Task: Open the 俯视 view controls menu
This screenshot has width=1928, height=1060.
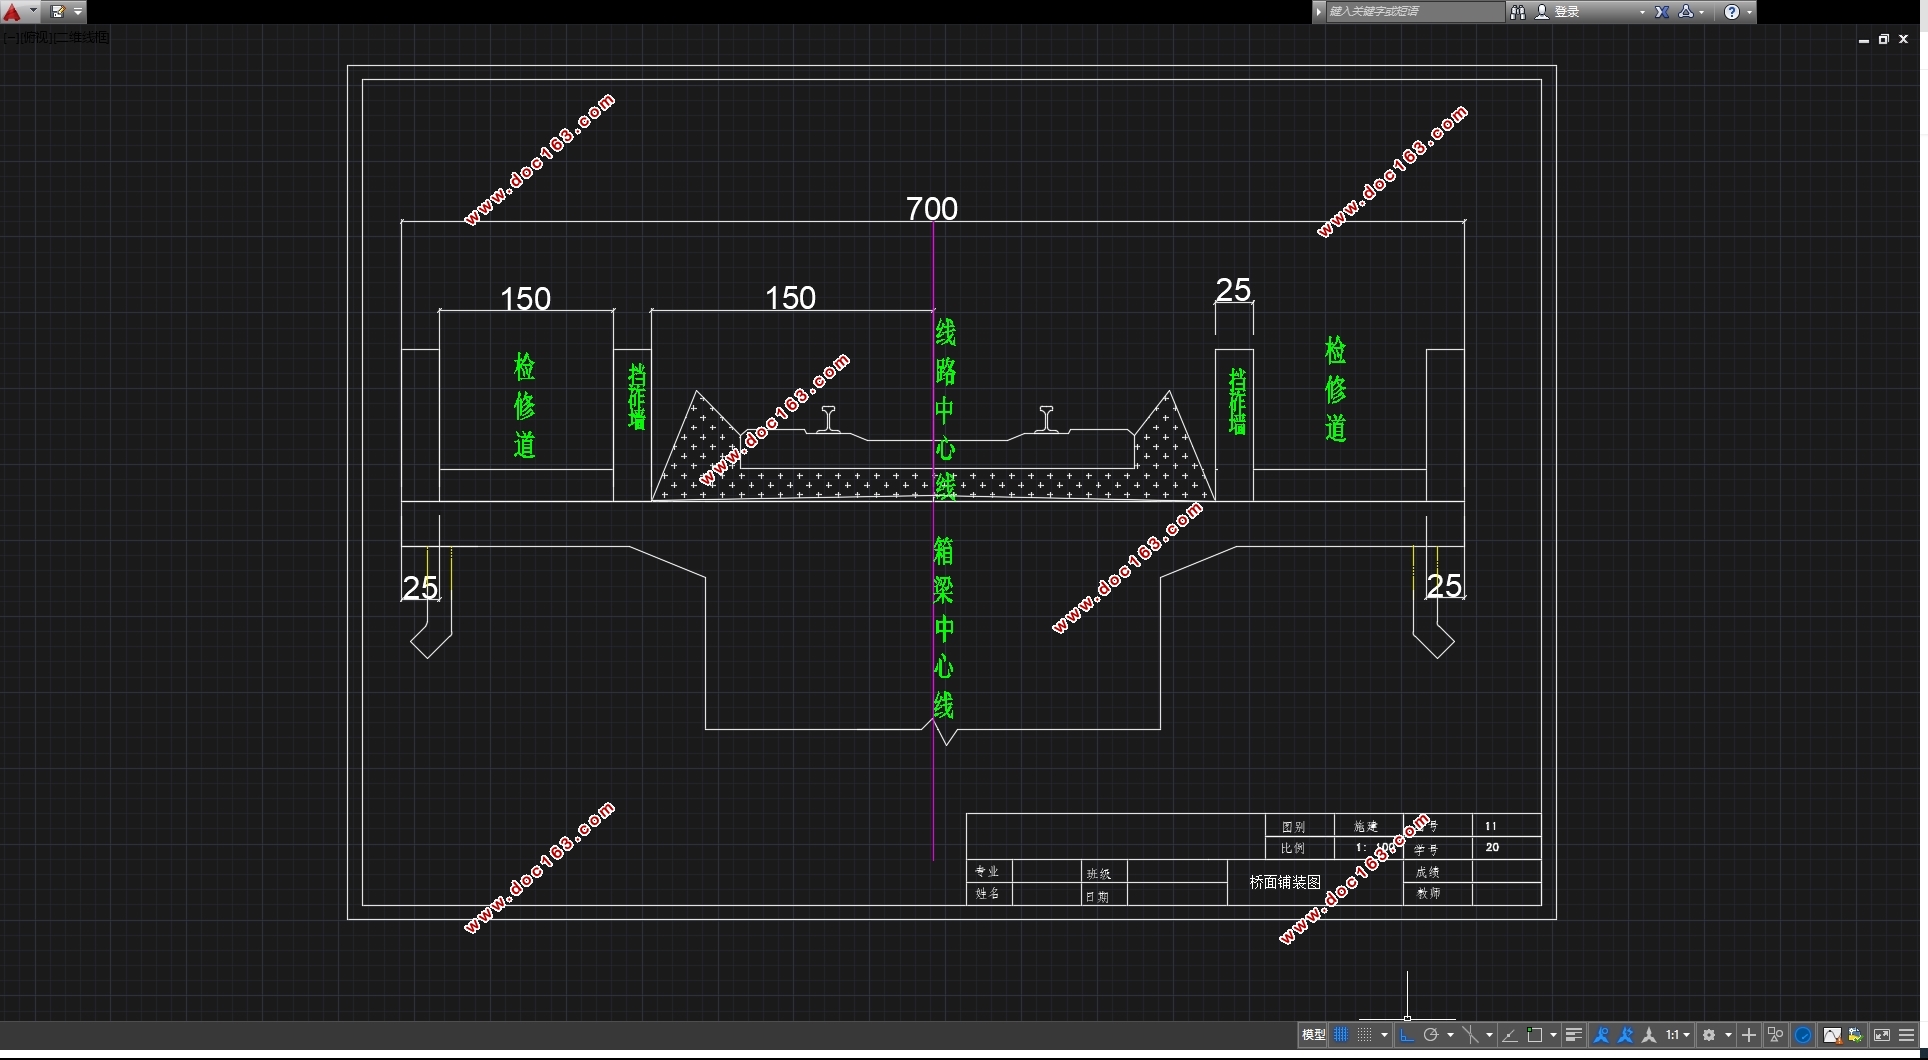Action: point(35,38)
